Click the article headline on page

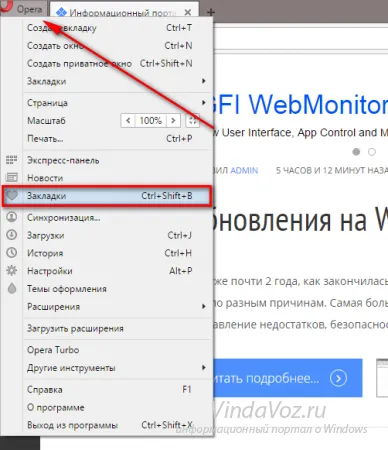[x=300, y=220]
